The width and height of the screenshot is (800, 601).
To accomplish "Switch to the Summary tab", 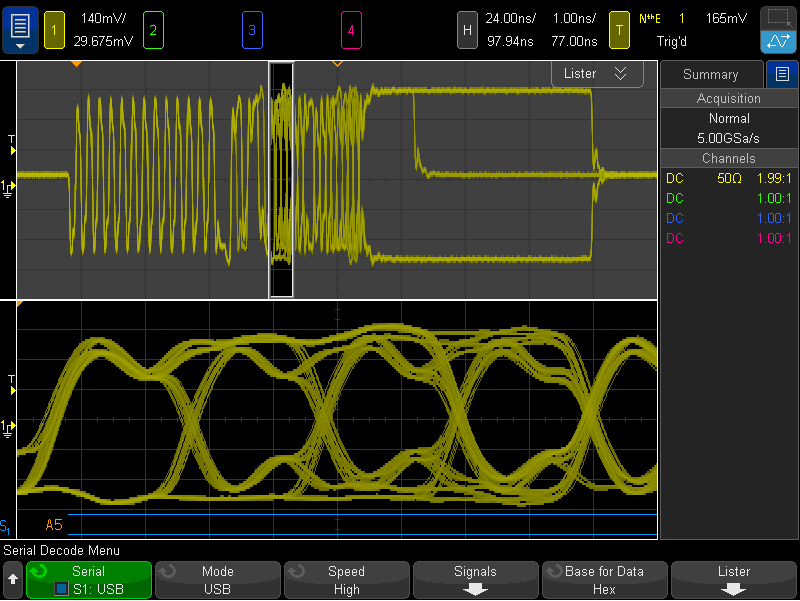I will pos(710,74).
